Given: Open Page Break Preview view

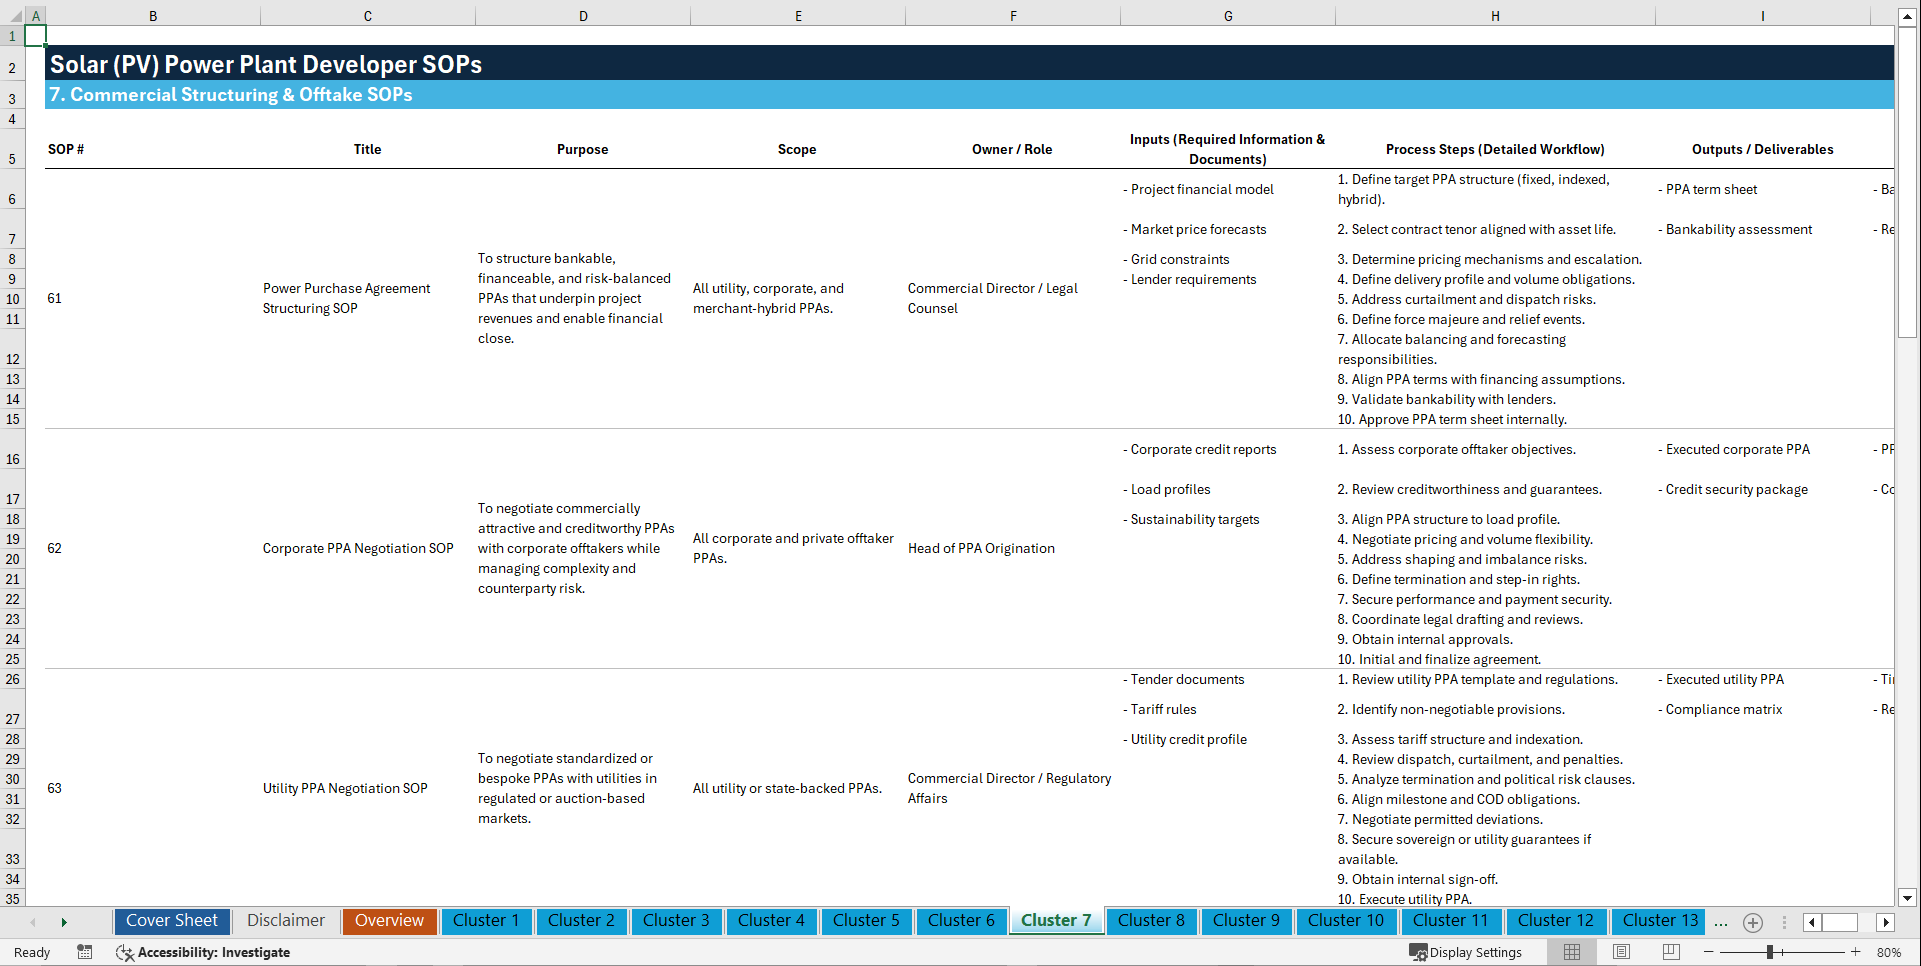Looking at the screenshot, I should (x=1669, y=952).
